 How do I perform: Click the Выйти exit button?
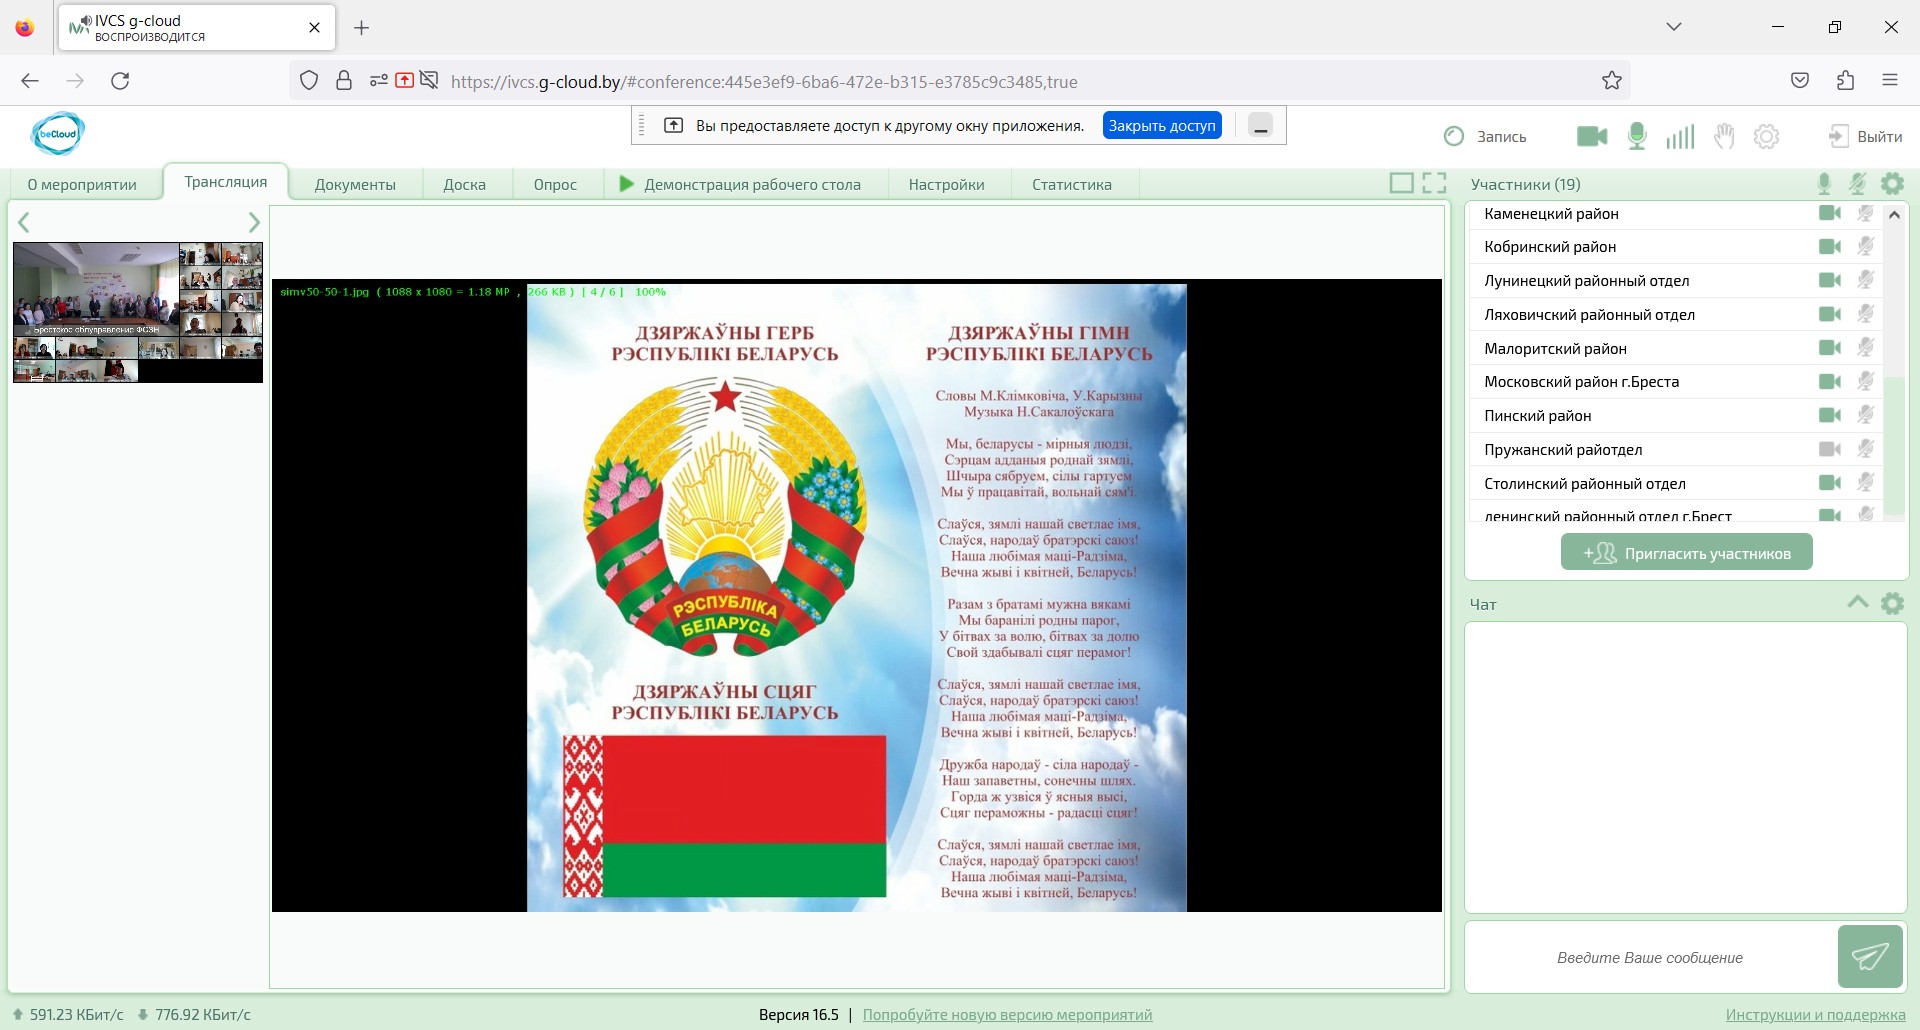(x=1866, y=136)
